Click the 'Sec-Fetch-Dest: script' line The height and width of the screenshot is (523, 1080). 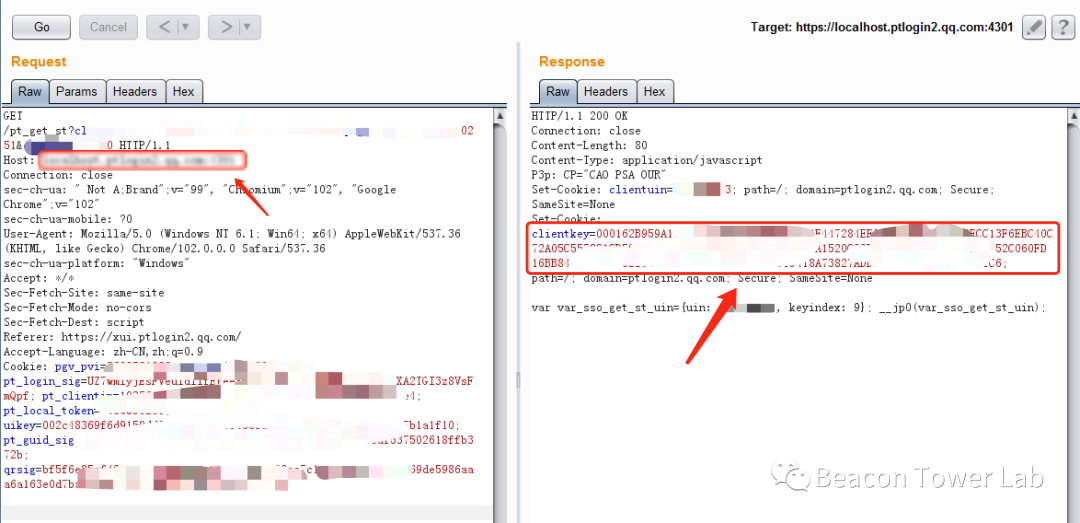(74, 322)
